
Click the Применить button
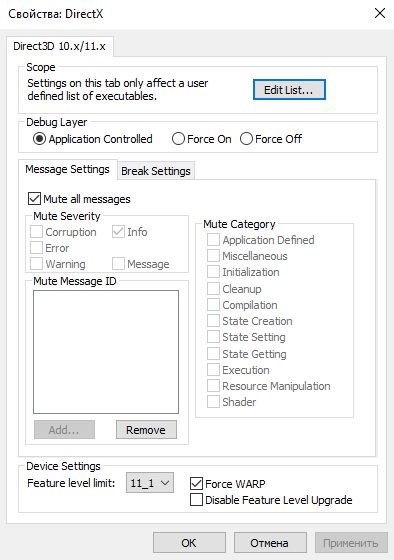(351, 543)
